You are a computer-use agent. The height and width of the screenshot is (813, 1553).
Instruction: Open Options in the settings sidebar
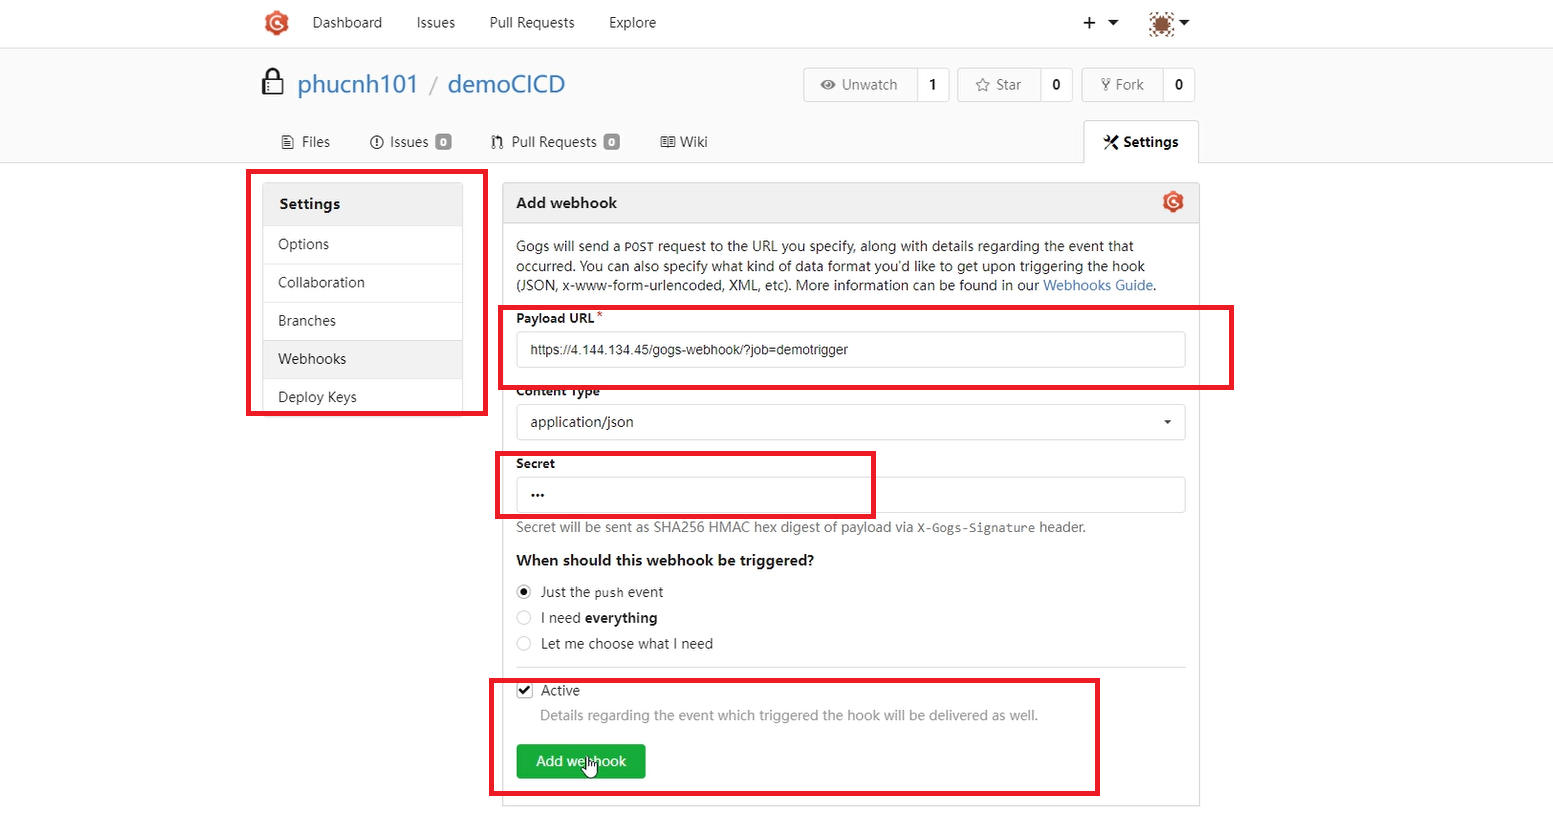[363, 245]
